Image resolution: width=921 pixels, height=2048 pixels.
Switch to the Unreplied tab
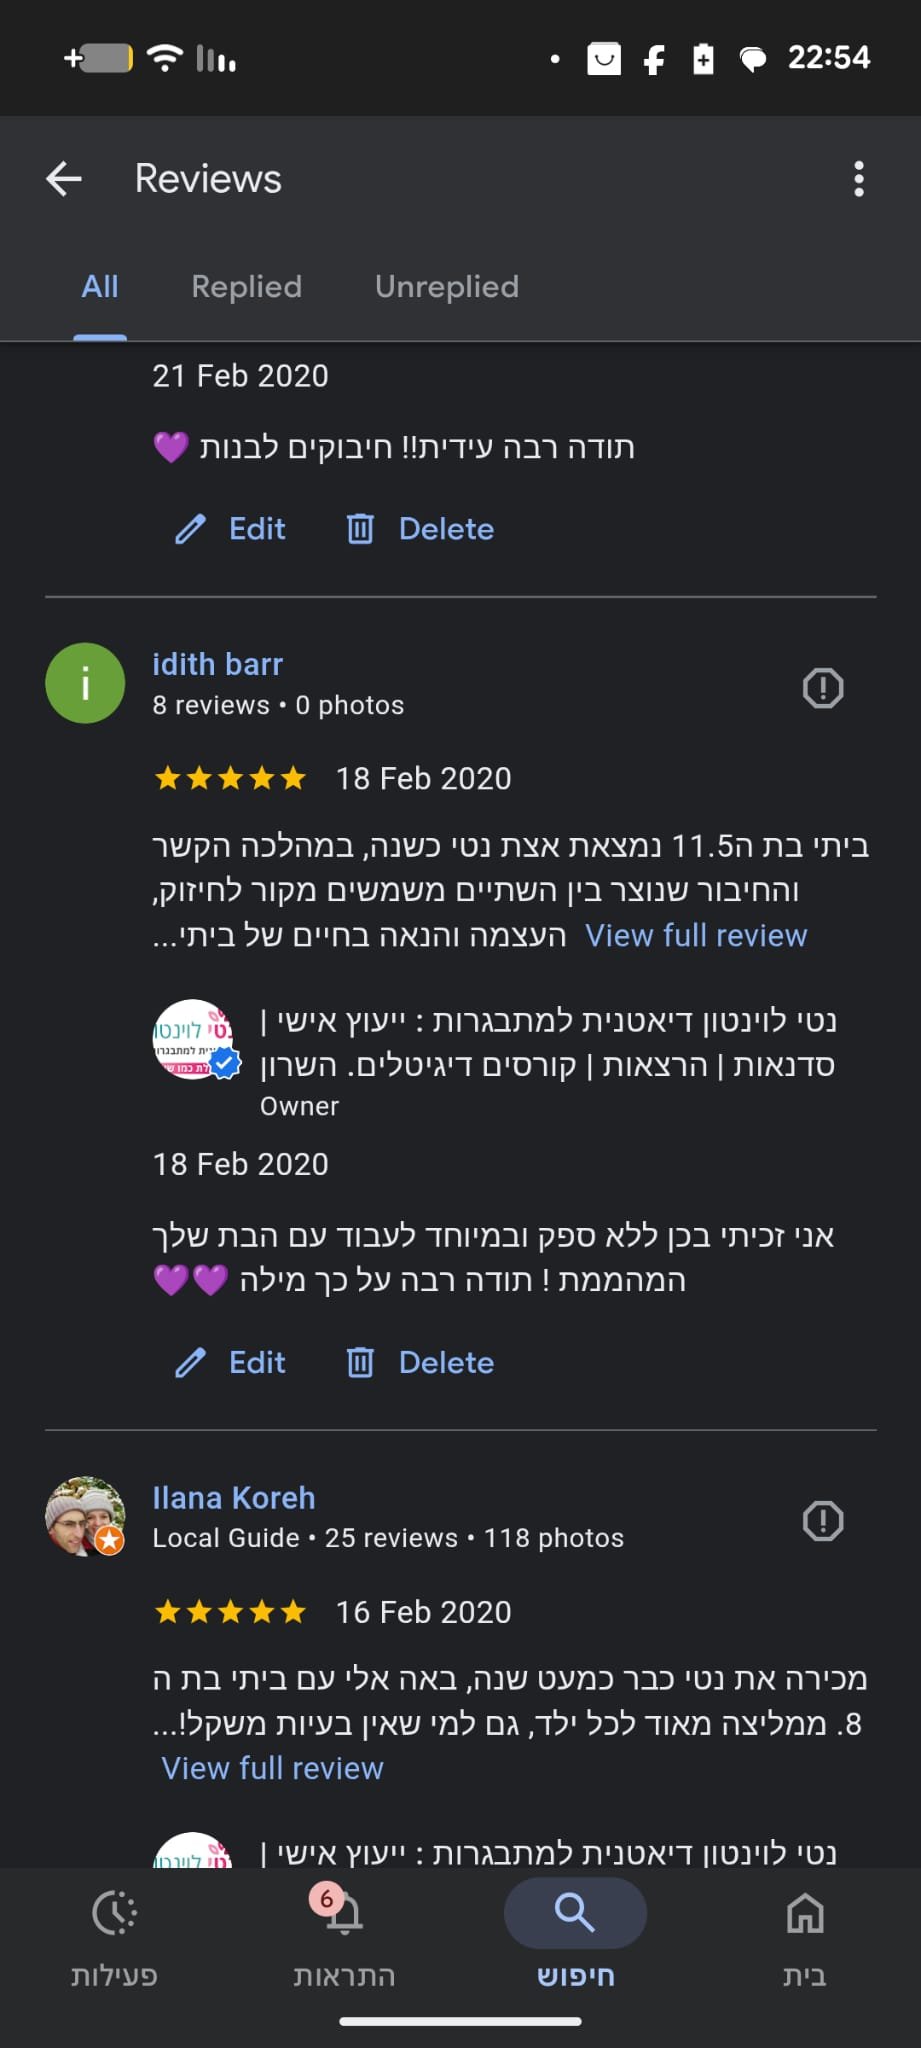point(446,287)
